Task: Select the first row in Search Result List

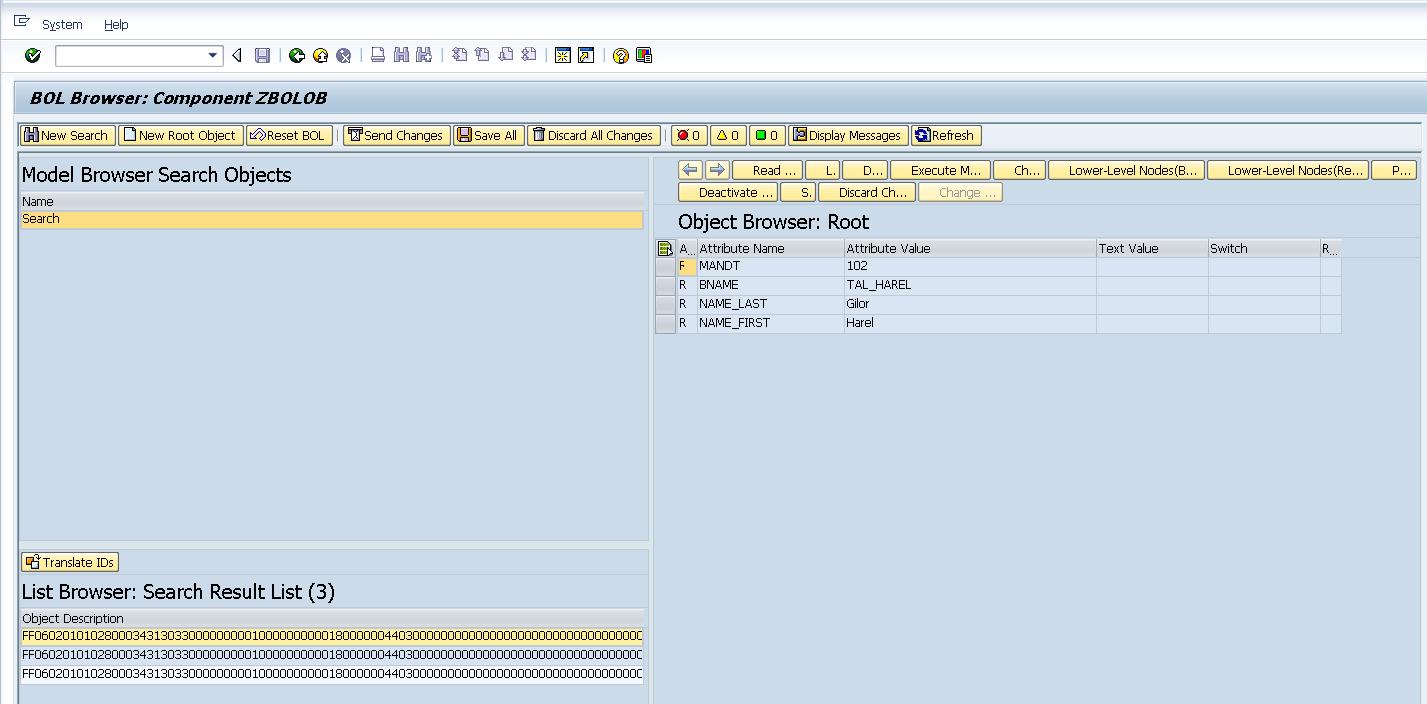Action: 330,636
